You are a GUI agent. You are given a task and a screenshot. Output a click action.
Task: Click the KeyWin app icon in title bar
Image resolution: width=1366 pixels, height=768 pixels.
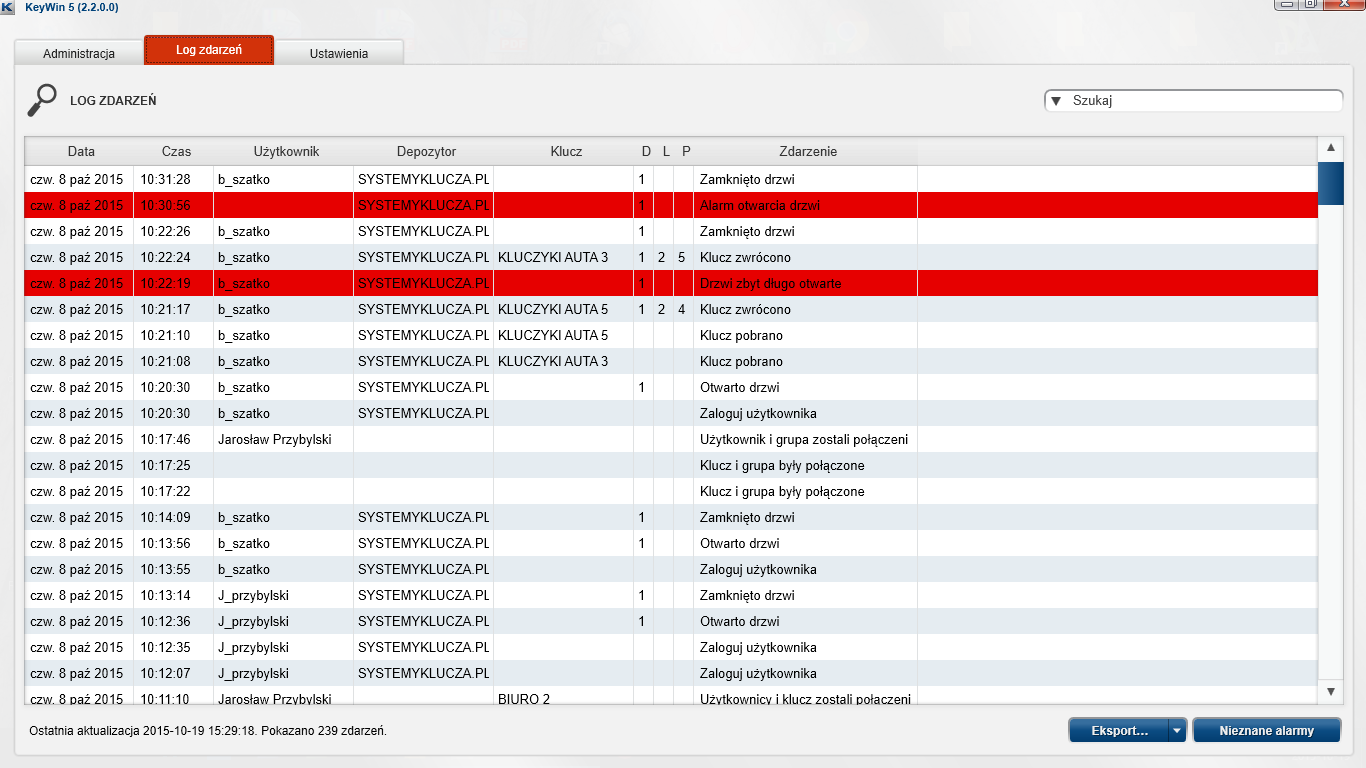8,7
